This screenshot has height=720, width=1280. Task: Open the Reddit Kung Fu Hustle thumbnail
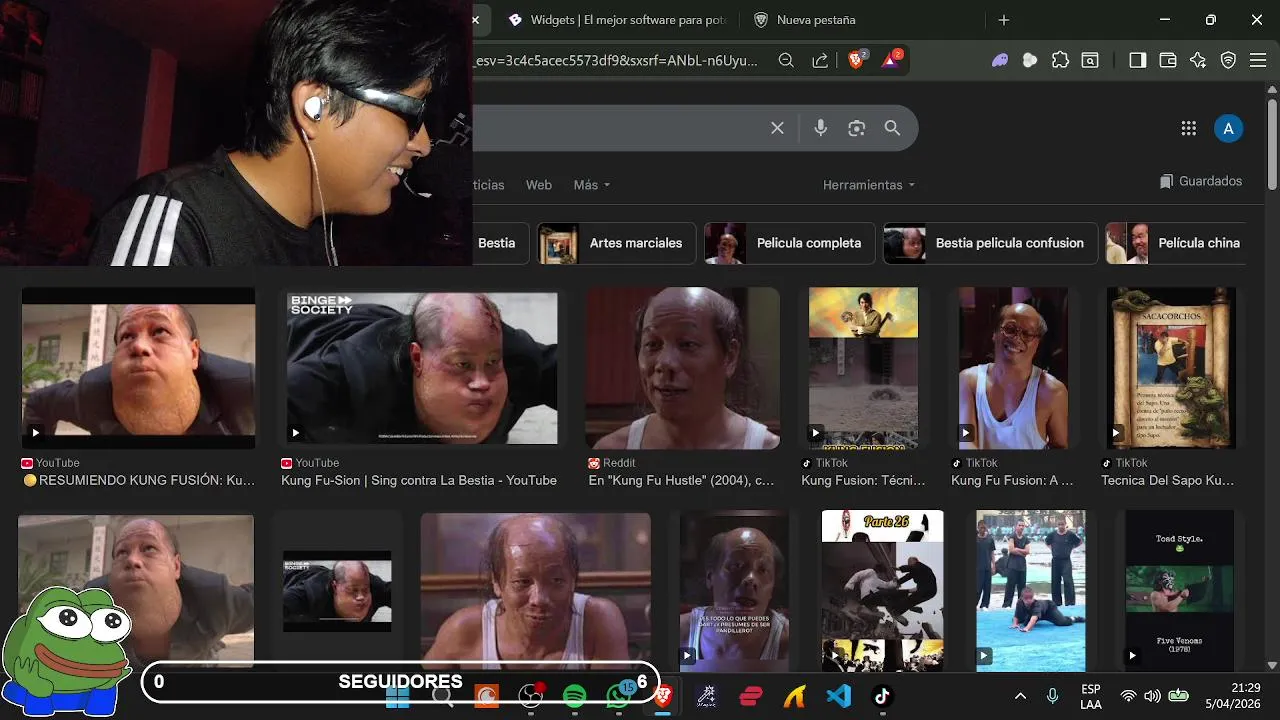pos(682,368)
